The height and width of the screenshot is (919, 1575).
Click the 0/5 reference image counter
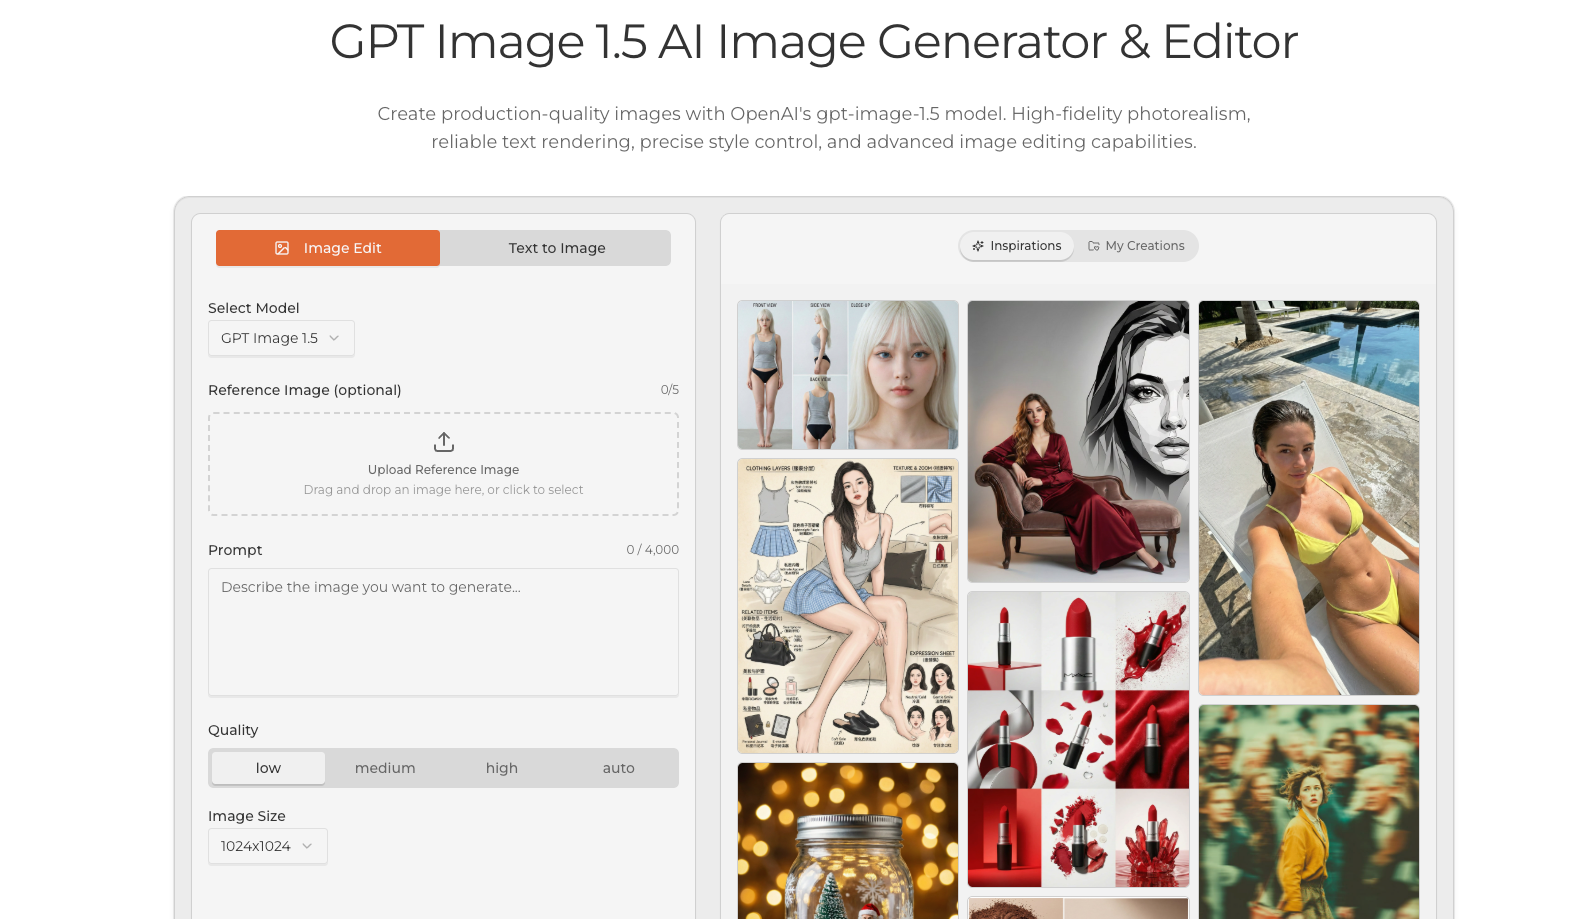(670, 390)
